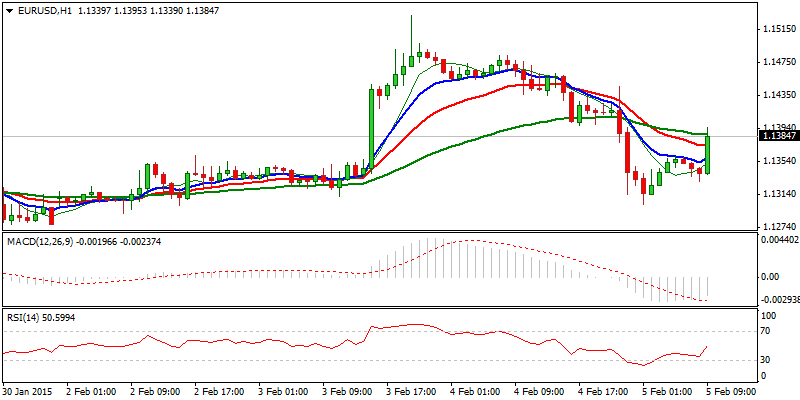Viewport: 800px width, 400px height.
Task: Click the 4 Feb 09:00 time axis label
Action: [539, 392]
